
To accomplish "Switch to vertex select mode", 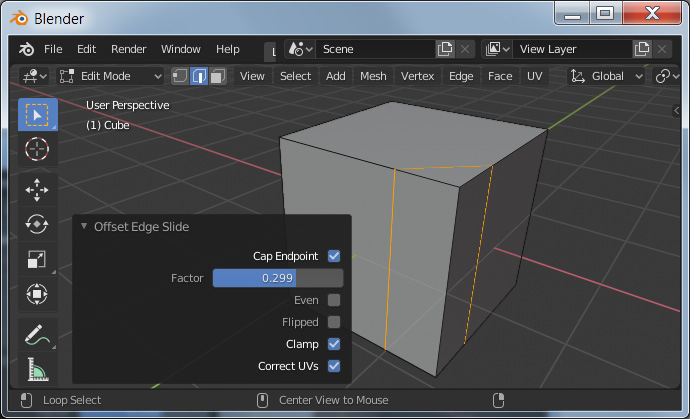I will (x=180, y=76).
